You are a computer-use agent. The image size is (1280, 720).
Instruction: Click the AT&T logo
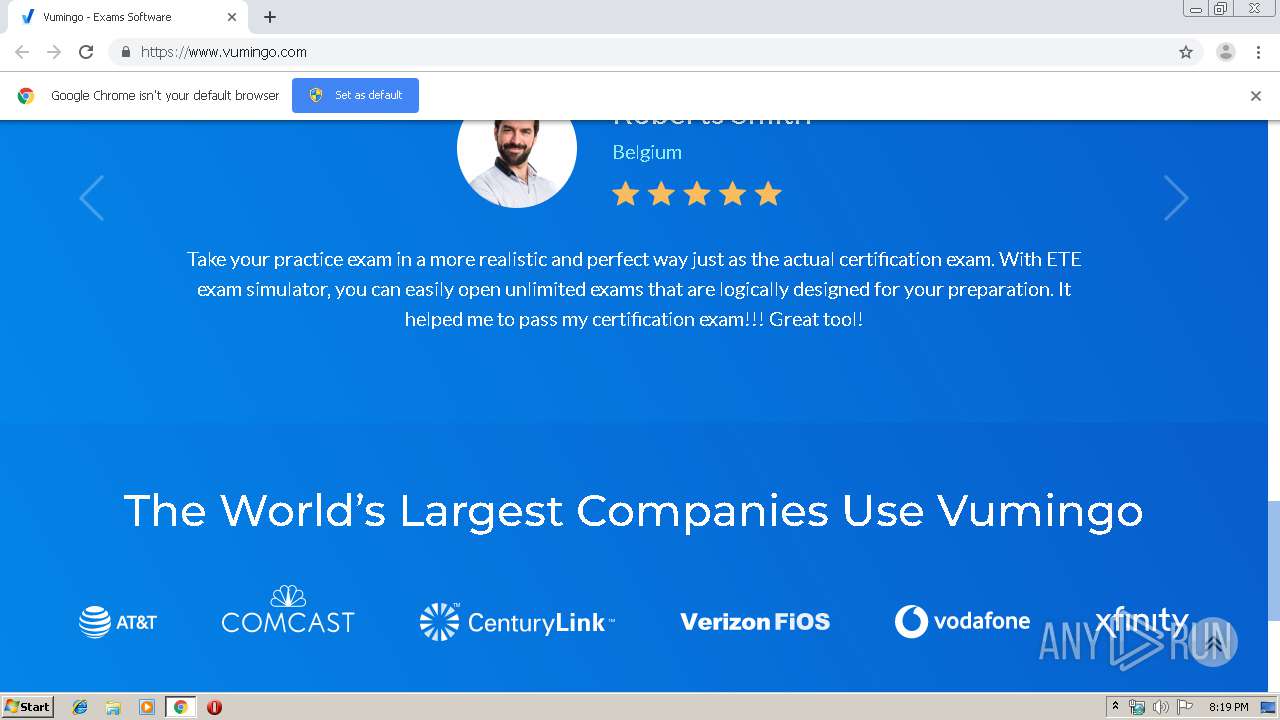click(118, 622)
